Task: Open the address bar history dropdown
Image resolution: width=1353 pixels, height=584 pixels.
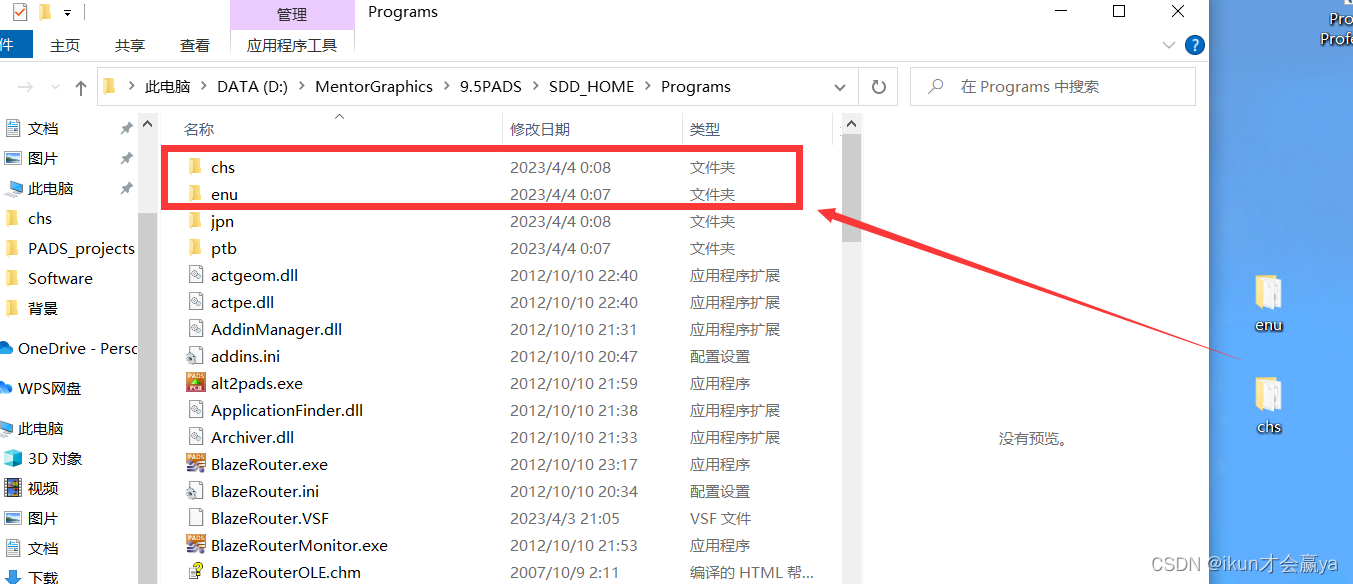Action: pyautogui.click(x=839, y=86)
